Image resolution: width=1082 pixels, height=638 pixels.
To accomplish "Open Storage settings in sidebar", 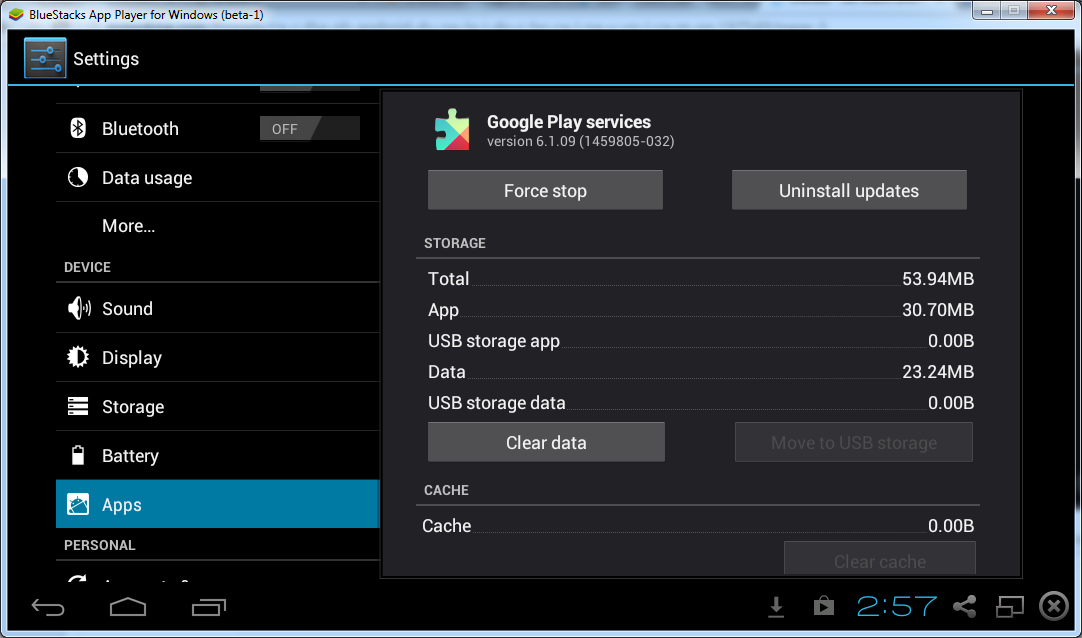I will click(x=217, y=406).
